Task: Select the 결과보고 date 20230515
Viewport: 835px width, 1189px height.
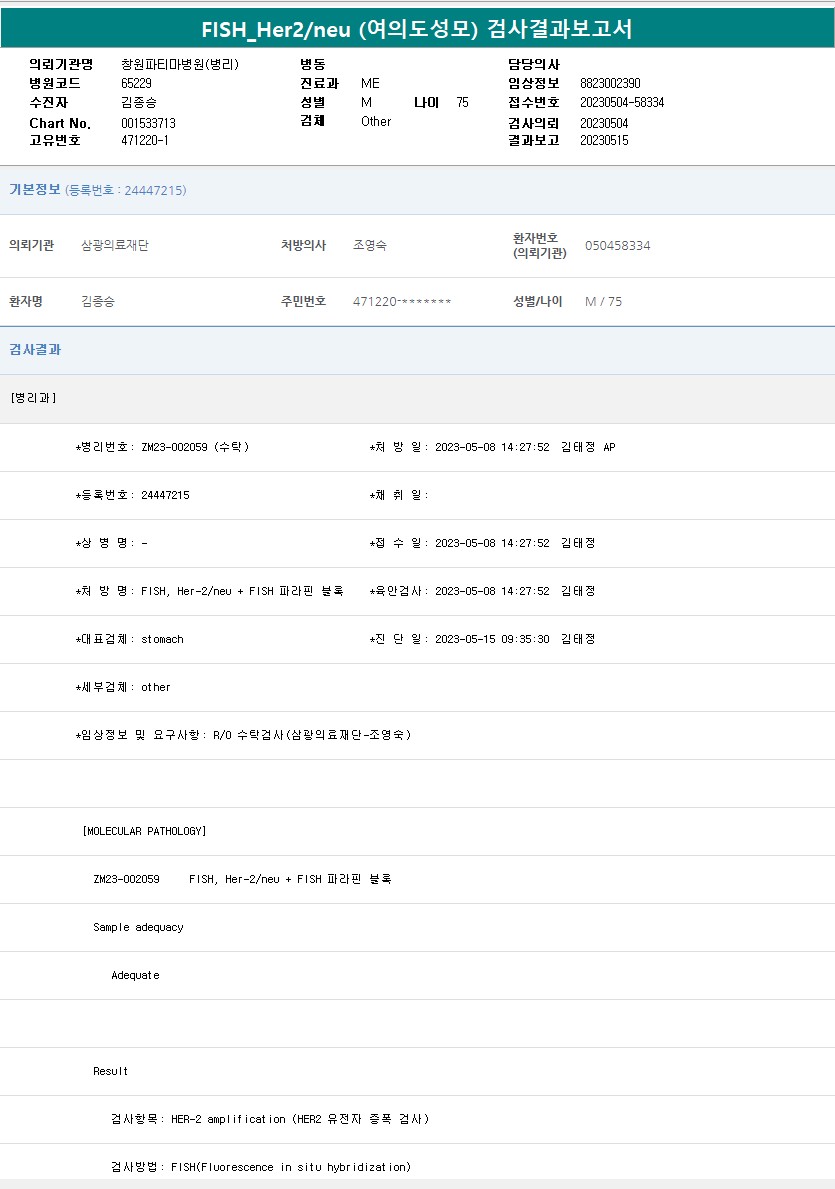Action: [x=604, y=140]
